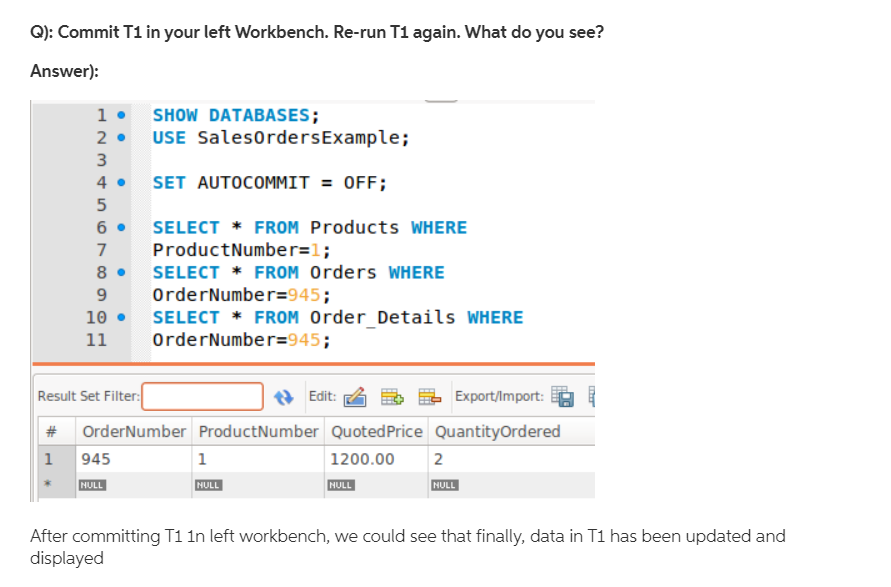
Task: Export the recordset to a file
Action: point(562,396)
